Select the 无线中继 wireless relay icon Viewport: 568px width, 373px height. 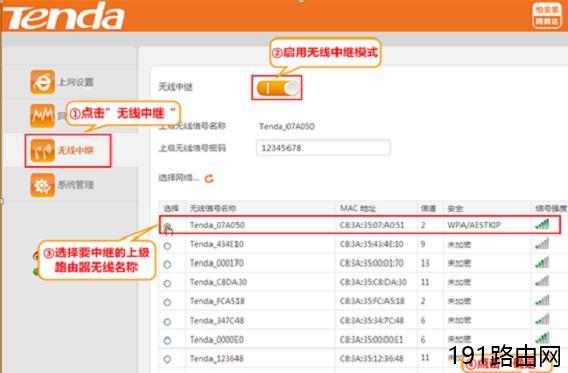42,150
